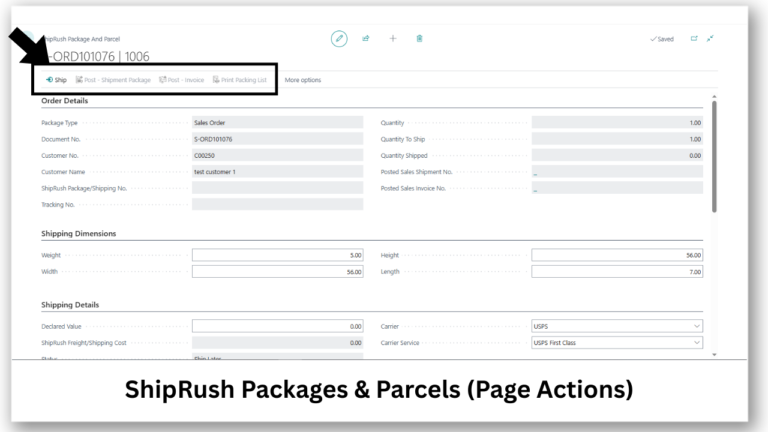The image size is (768, 432).
Task: Click the Ship action
Action: click(x=56, y=80)
